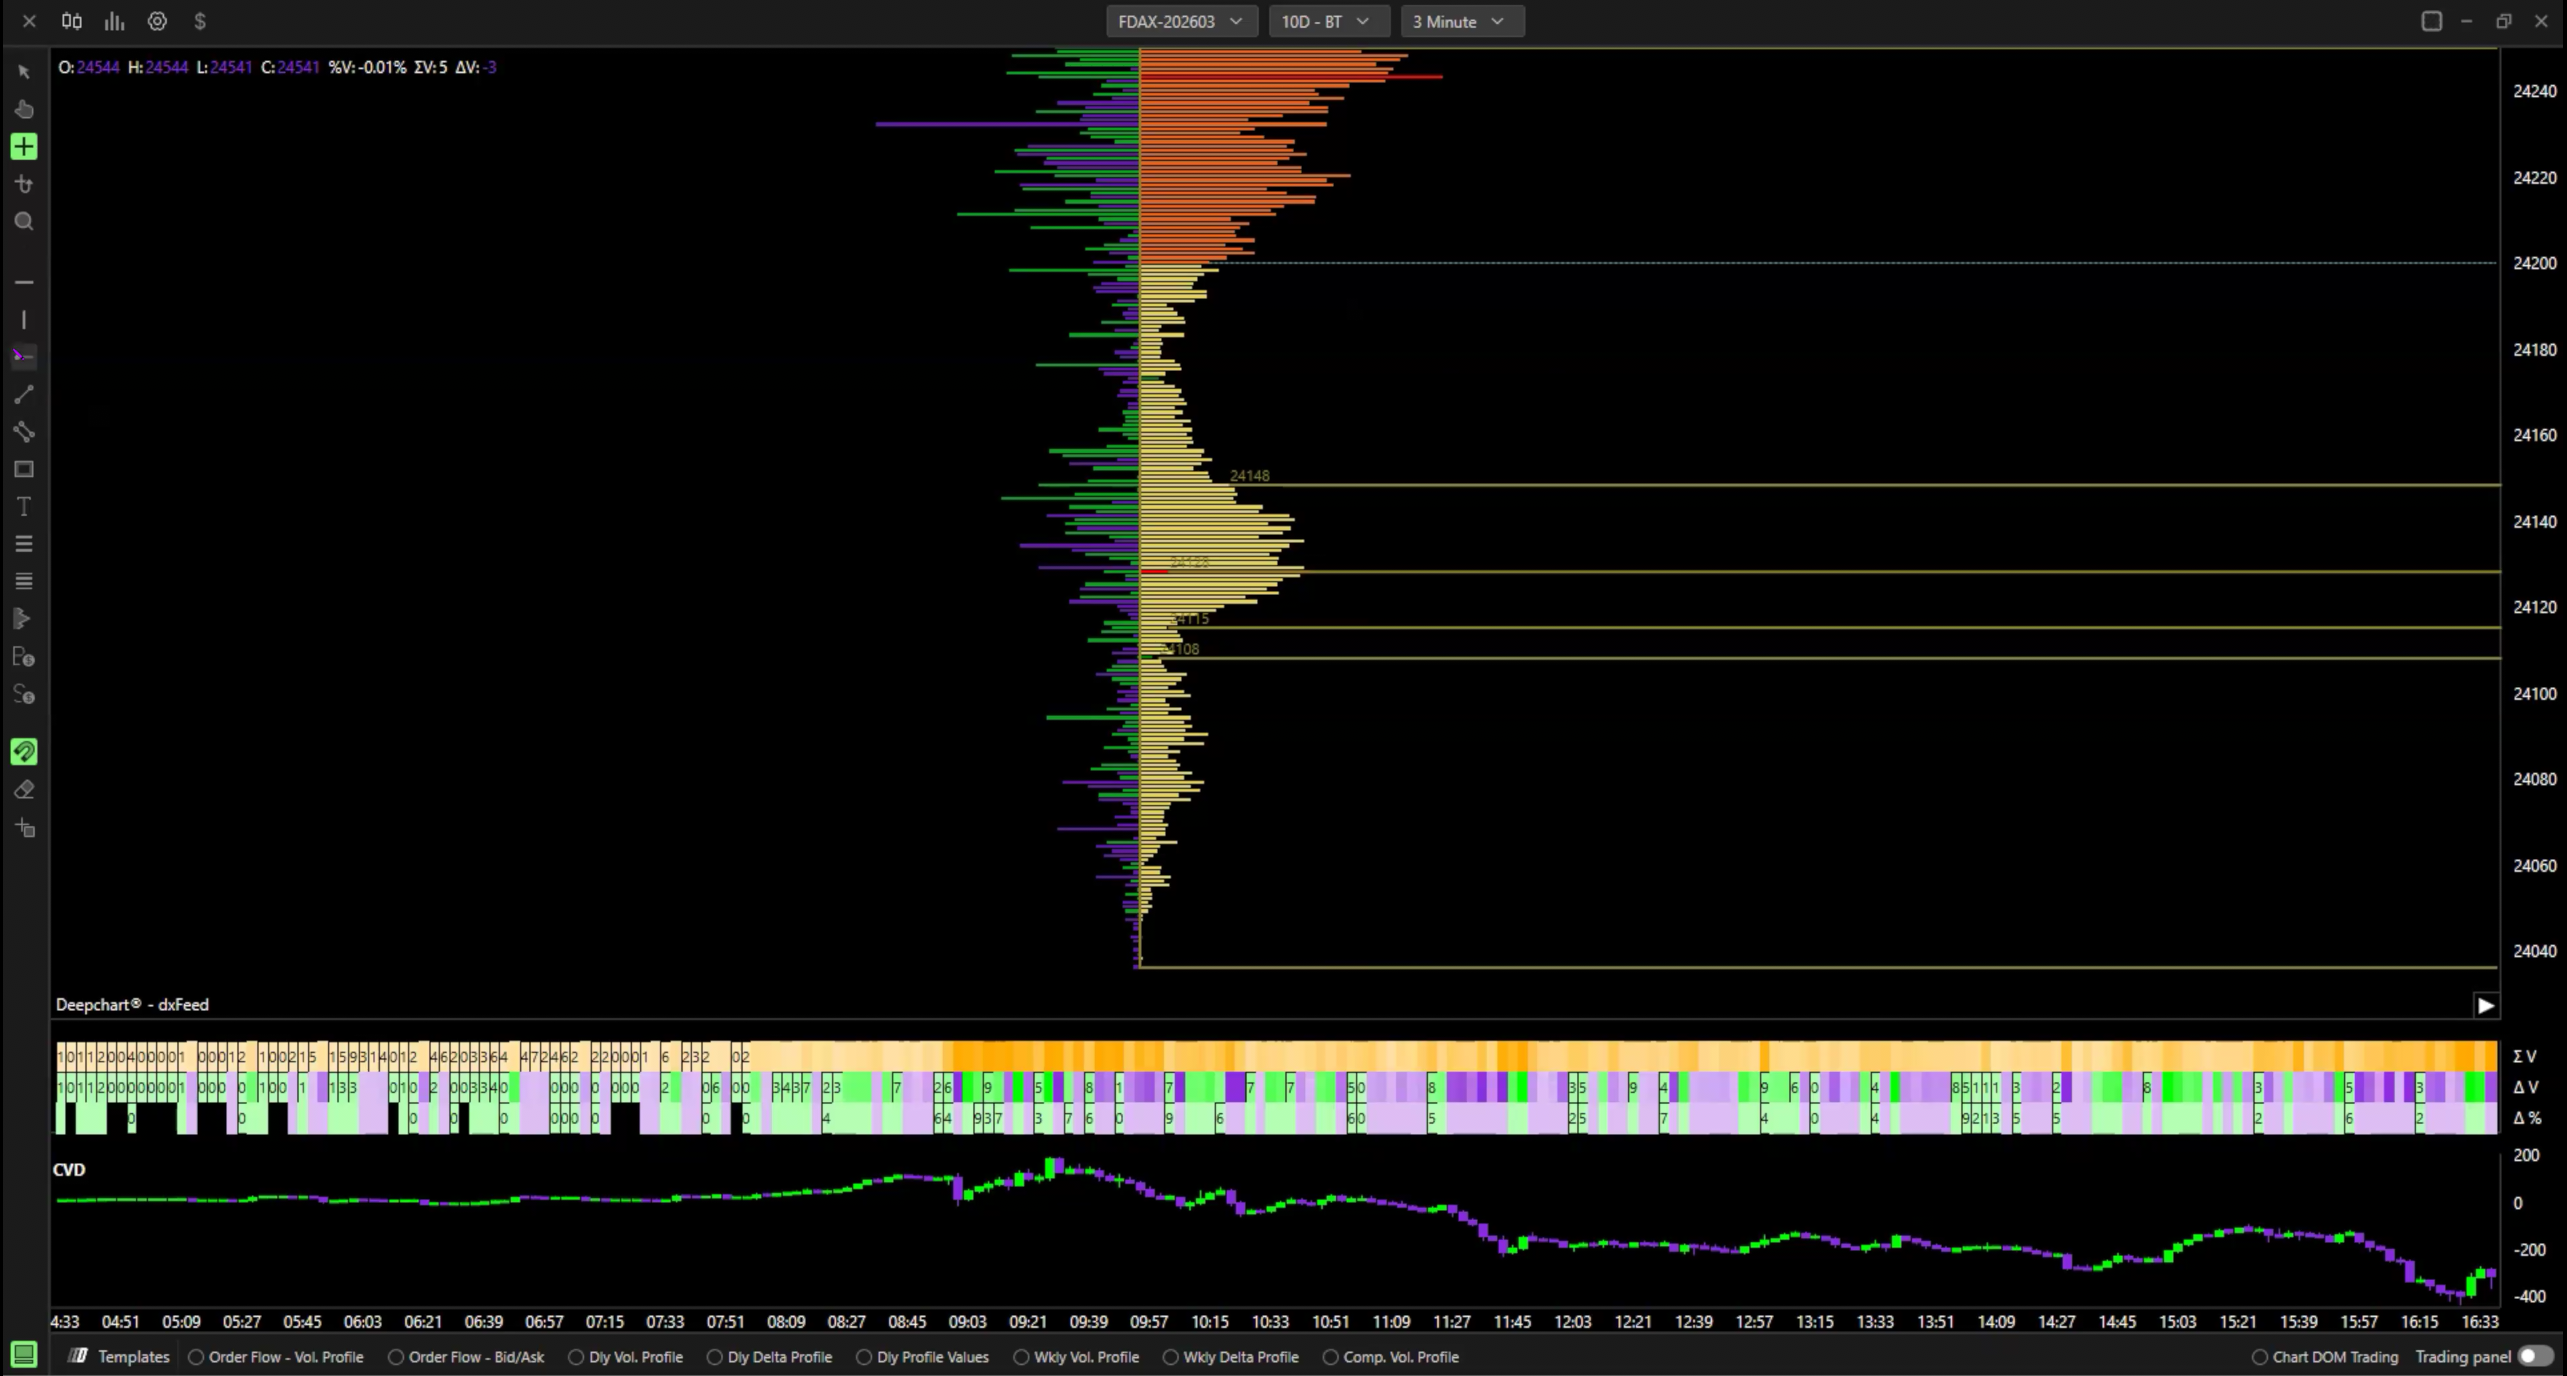Viewport: 2567px width, 1376px height.
Task: Expand the 10D - BT range dropdown
Action: coord(1326,21)
